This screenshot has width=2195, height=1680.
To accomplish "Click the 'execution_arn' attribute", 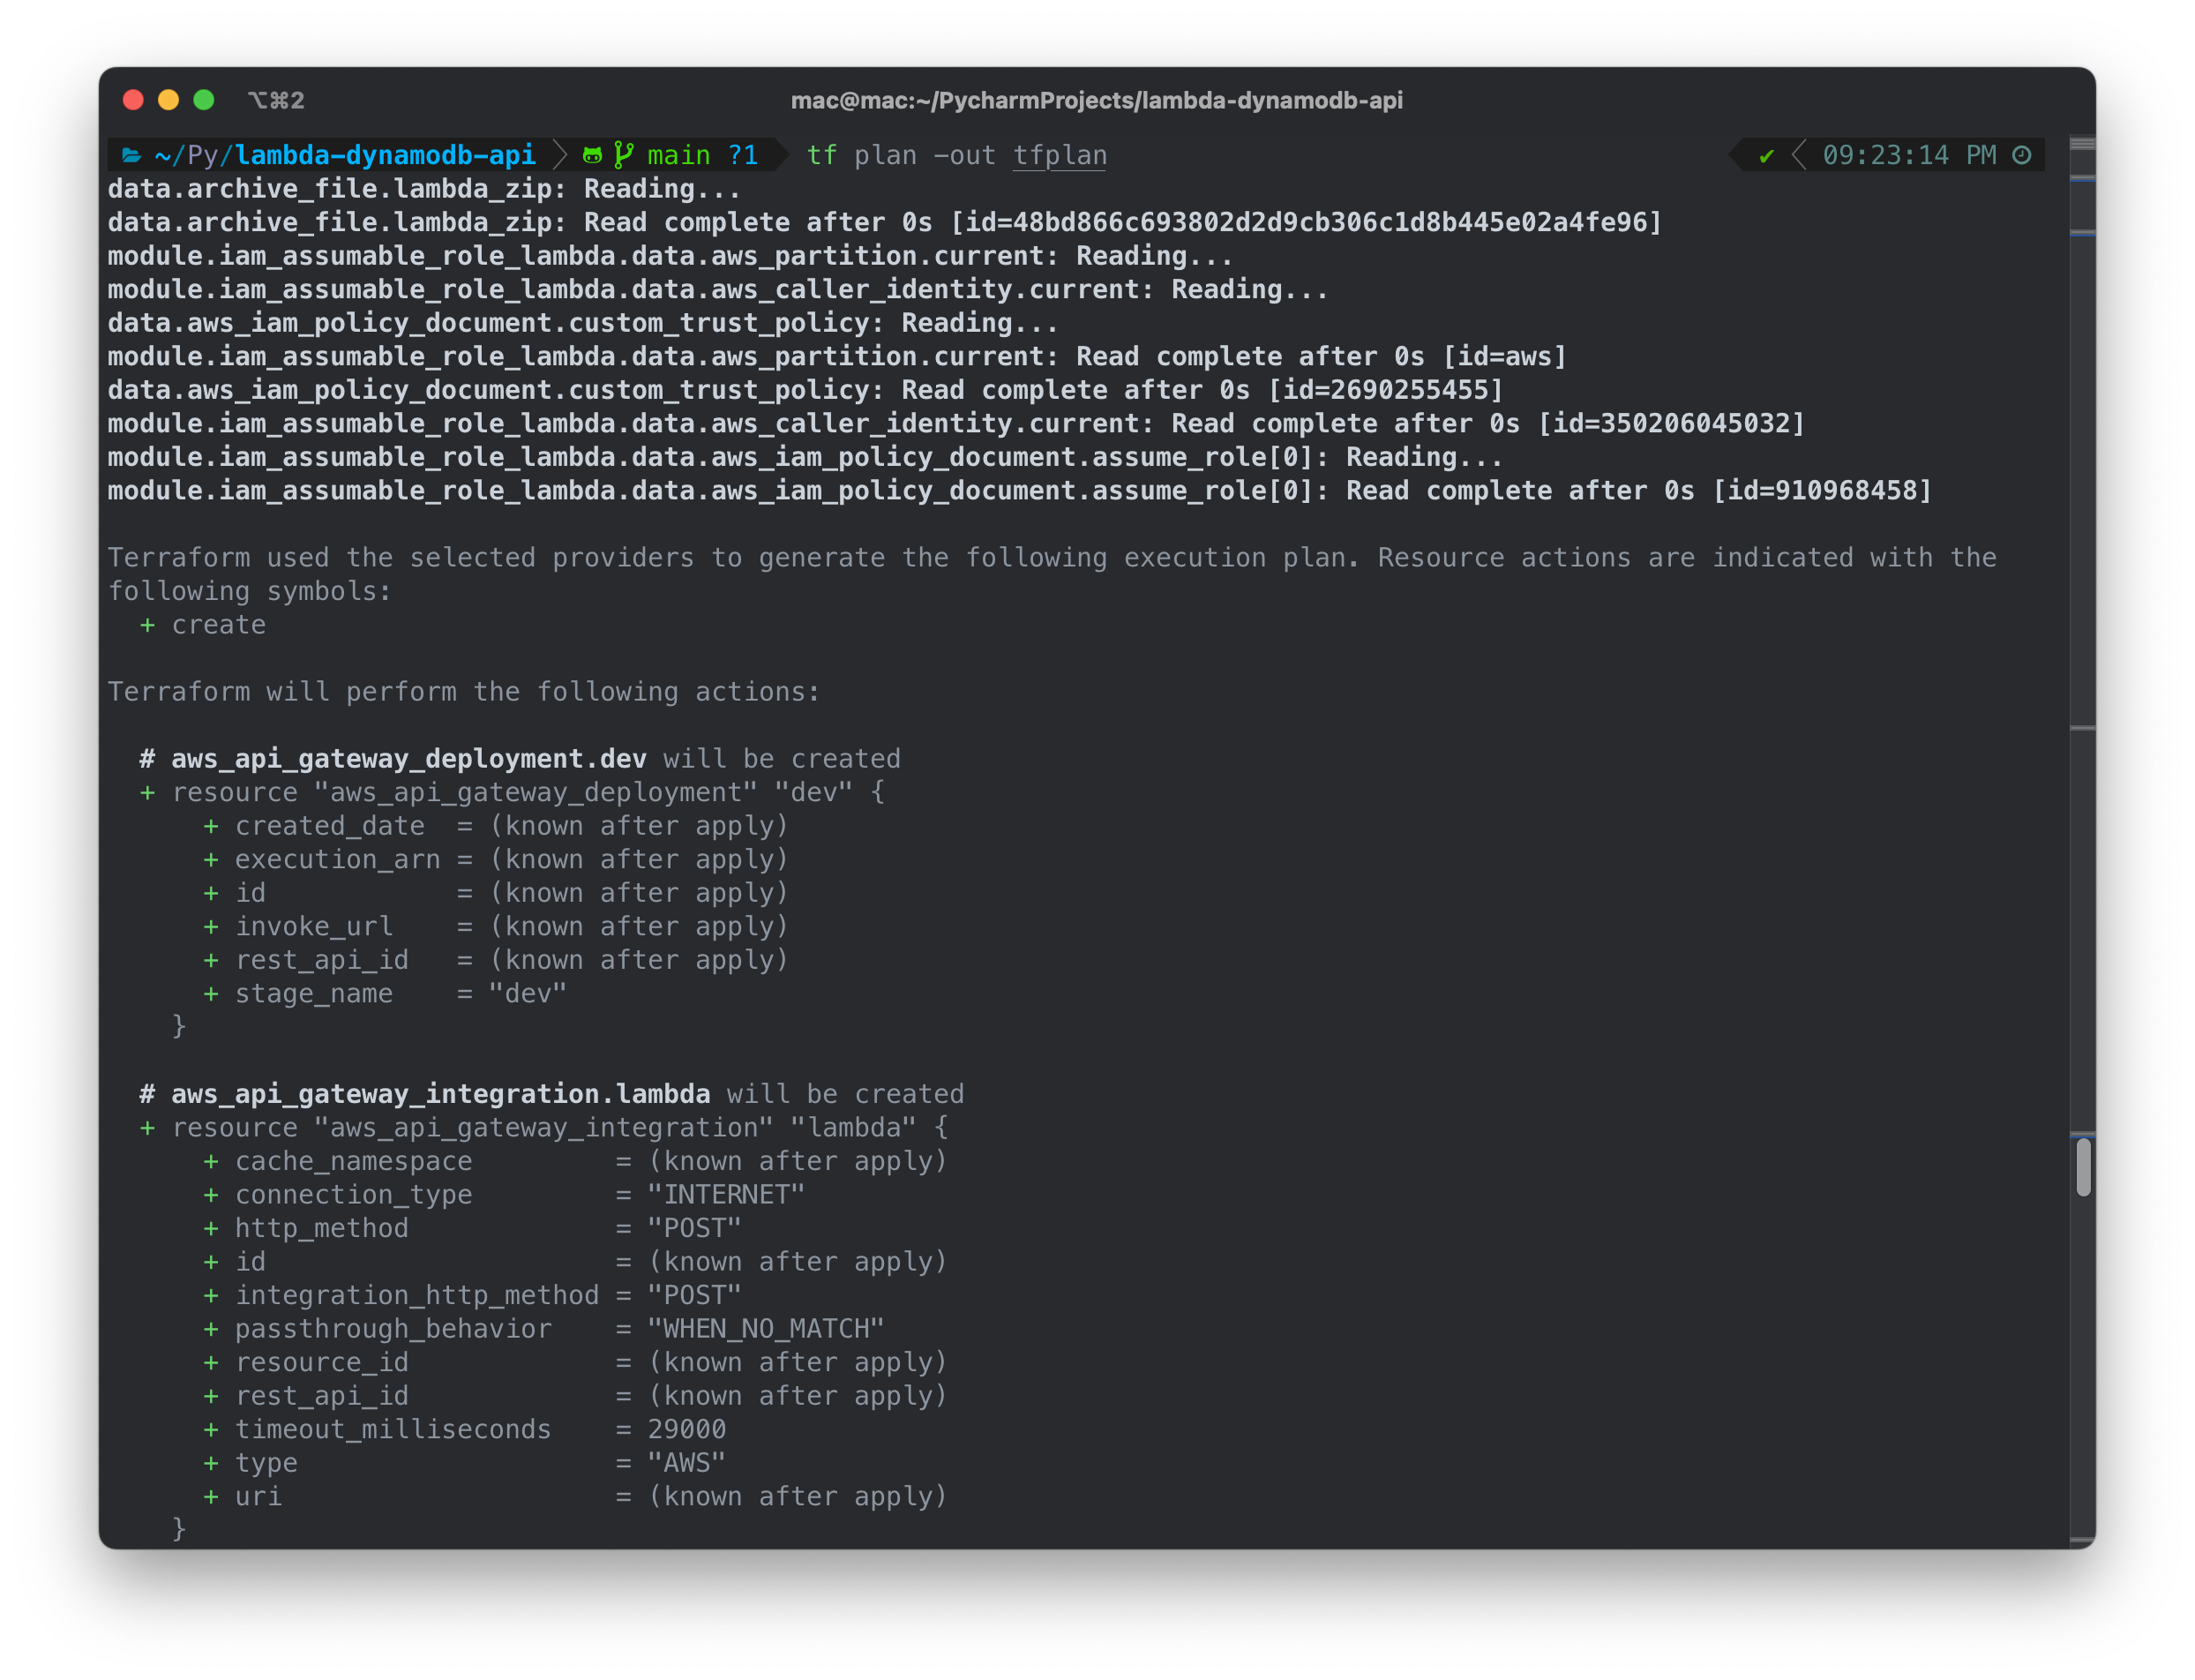I will pos(338,859).
